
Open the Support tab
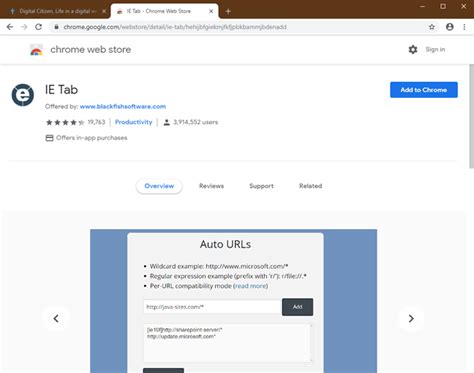tap(261, 186)
